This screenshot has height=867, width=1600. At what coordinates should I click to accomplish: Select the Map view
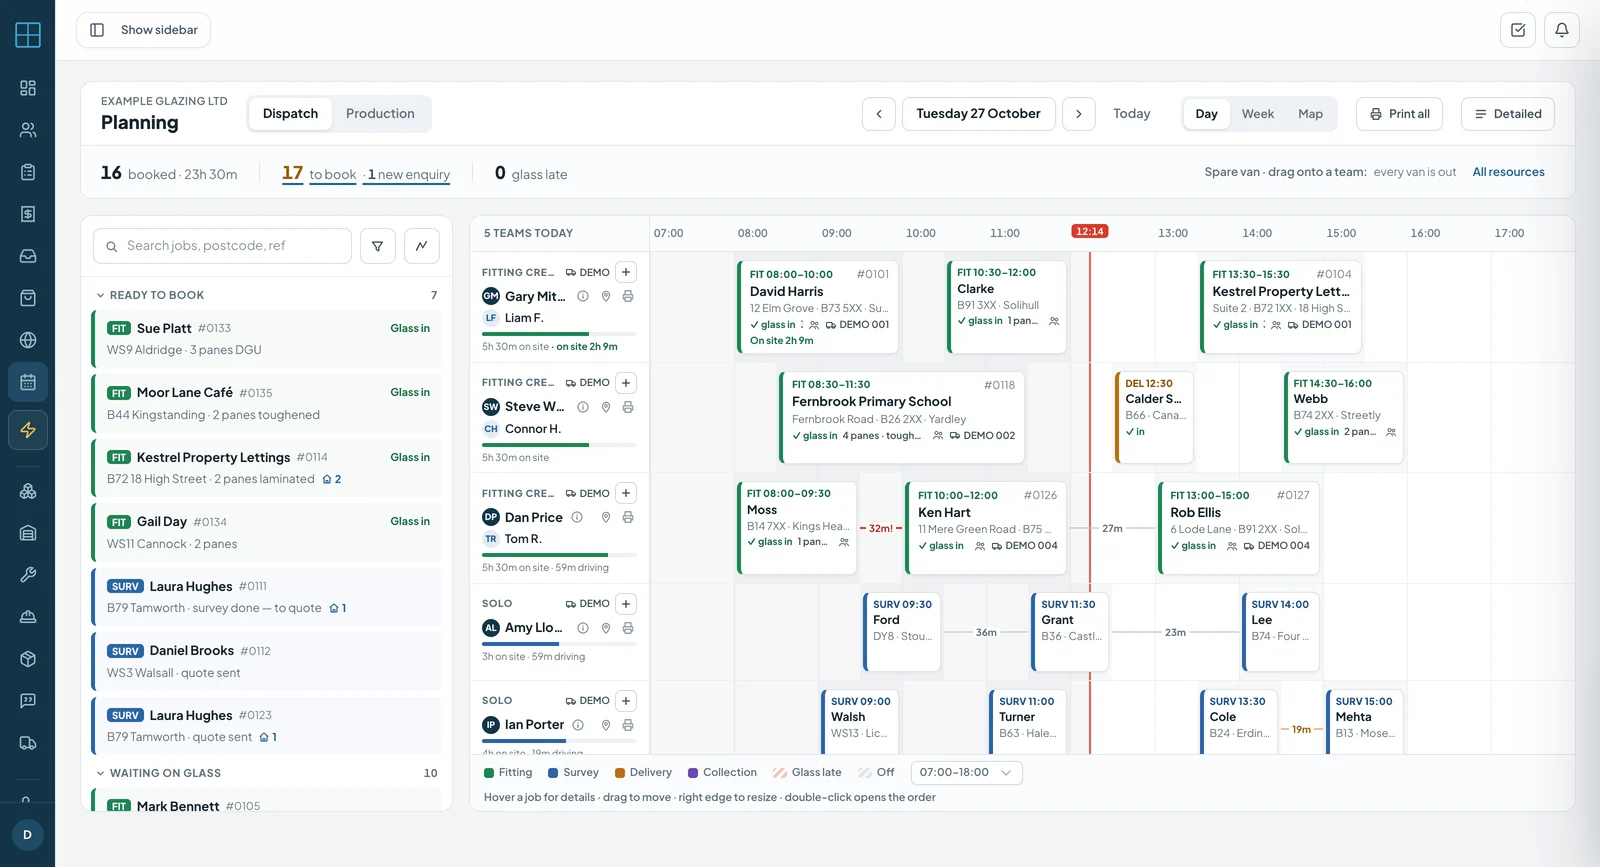point(1310,114)
